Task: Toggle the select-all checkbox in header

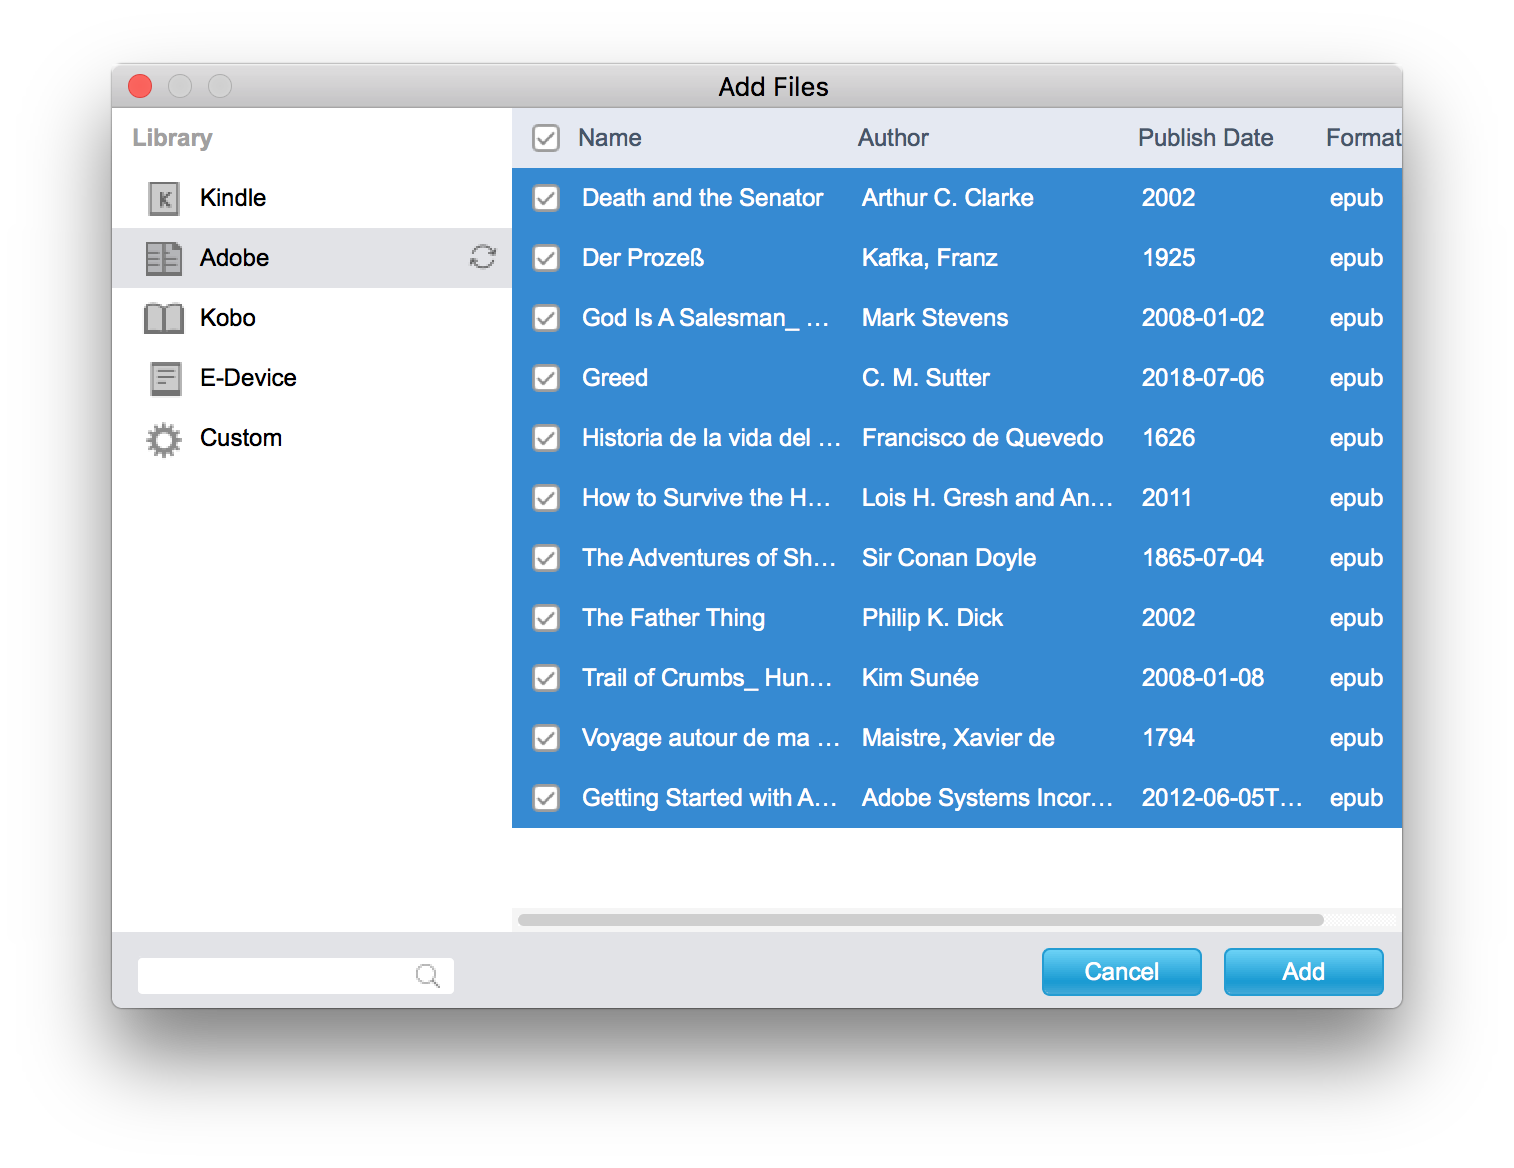Action: pos(546,138)
